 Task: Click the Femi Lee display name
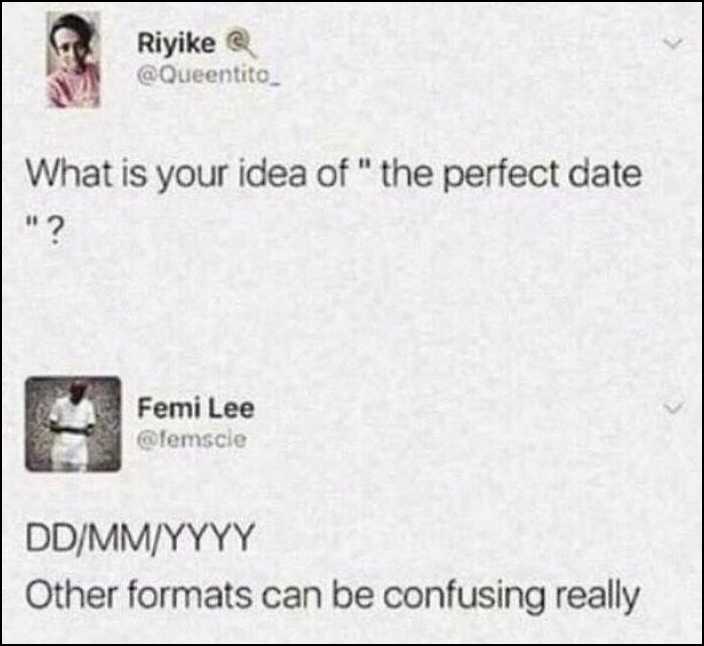196,408
